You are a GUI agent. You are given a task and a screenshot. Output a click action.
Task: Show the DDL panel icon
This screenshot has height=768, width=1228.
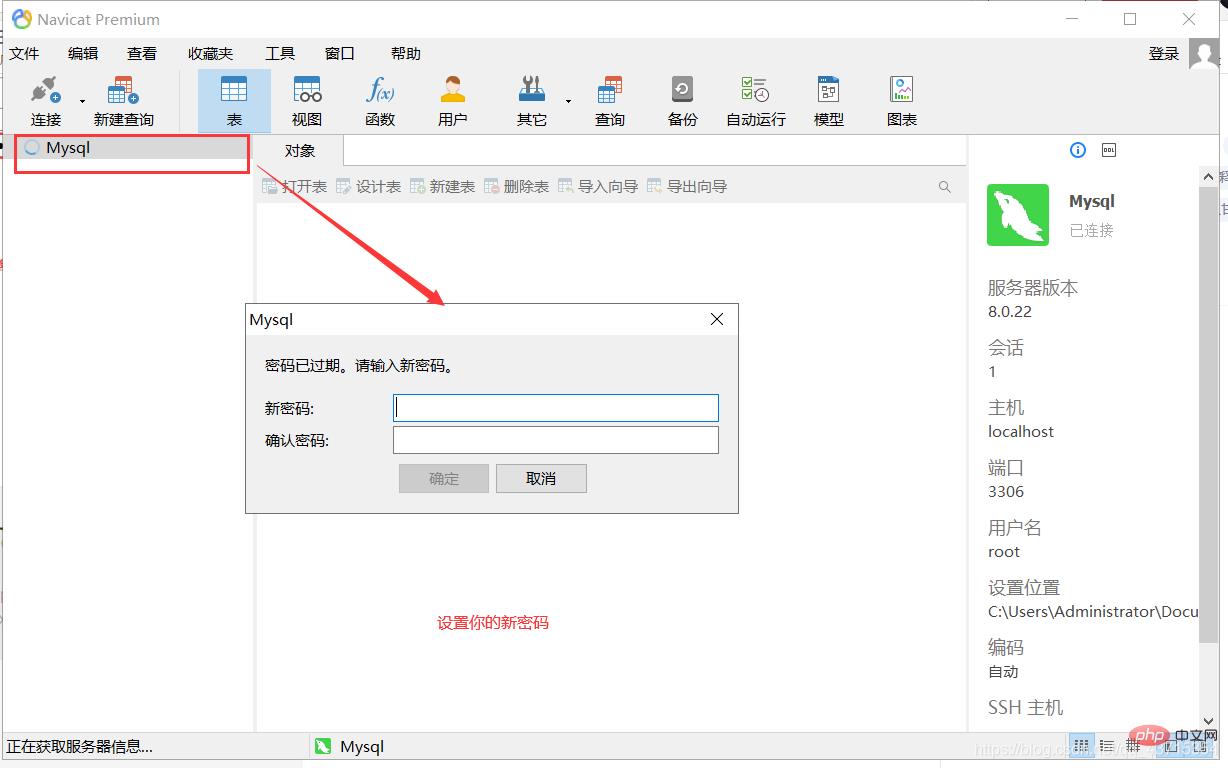(x=1108, y=150)
